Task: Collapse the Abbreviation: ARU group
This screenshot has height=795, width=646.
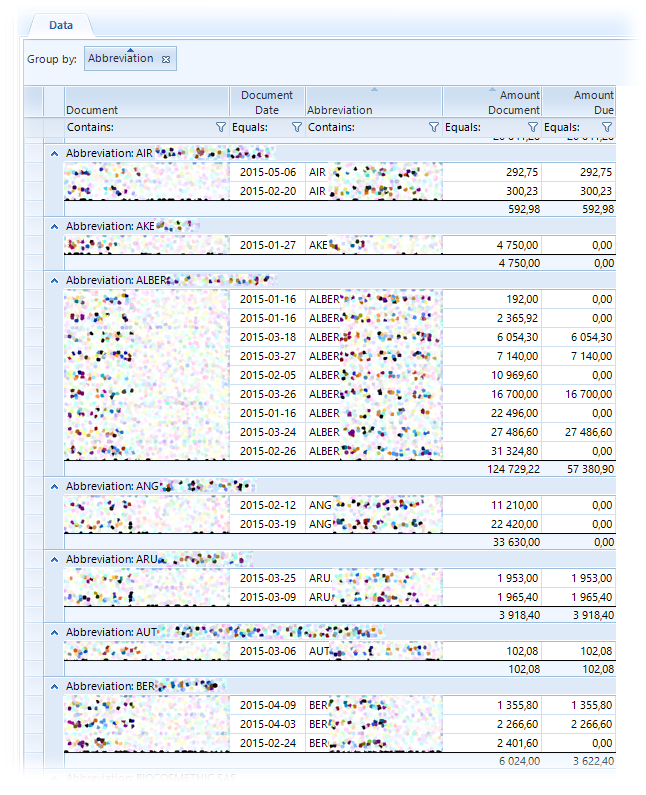Action: click(54, 559)
